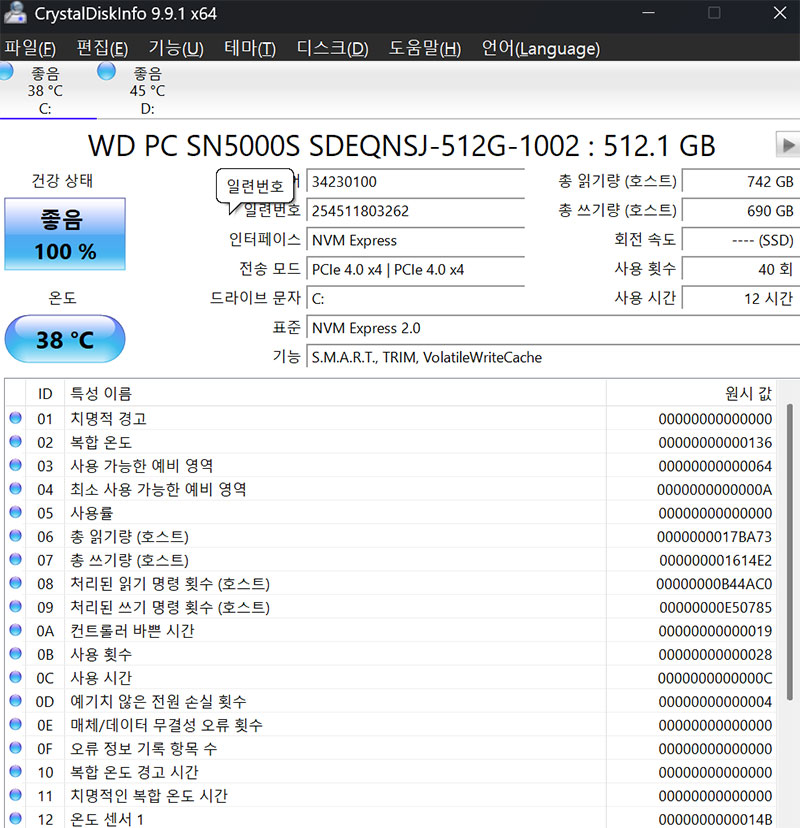
Task: Click the blue status orb for D: drive
Action: [106, 71]
